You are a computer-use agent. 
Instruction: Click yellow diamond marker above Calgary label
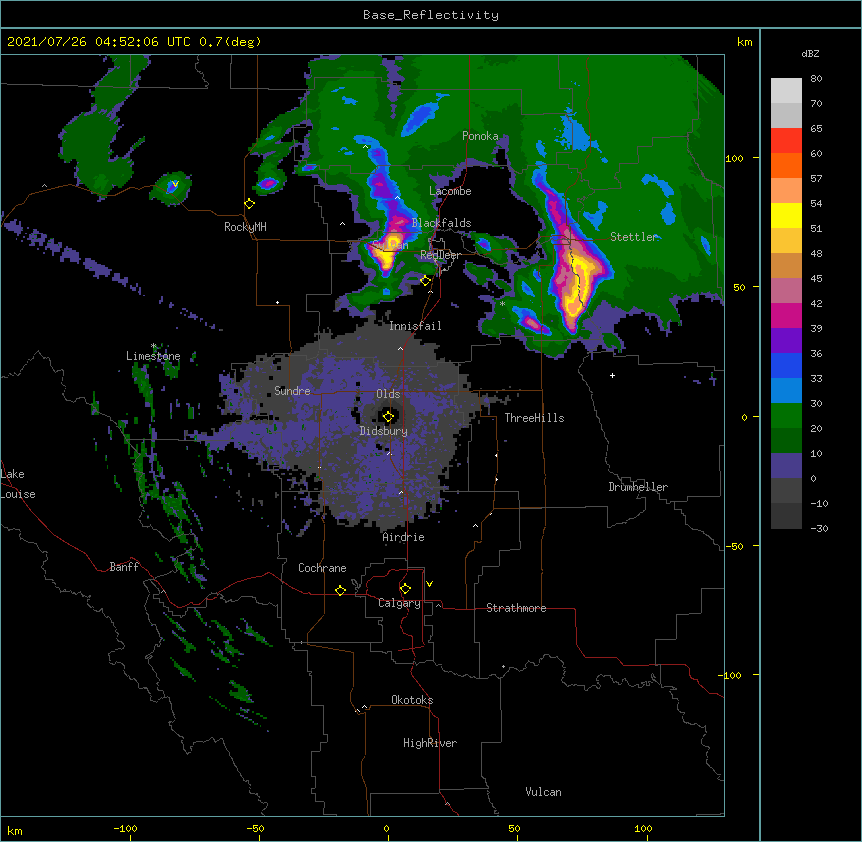click(x=405, y=589)
